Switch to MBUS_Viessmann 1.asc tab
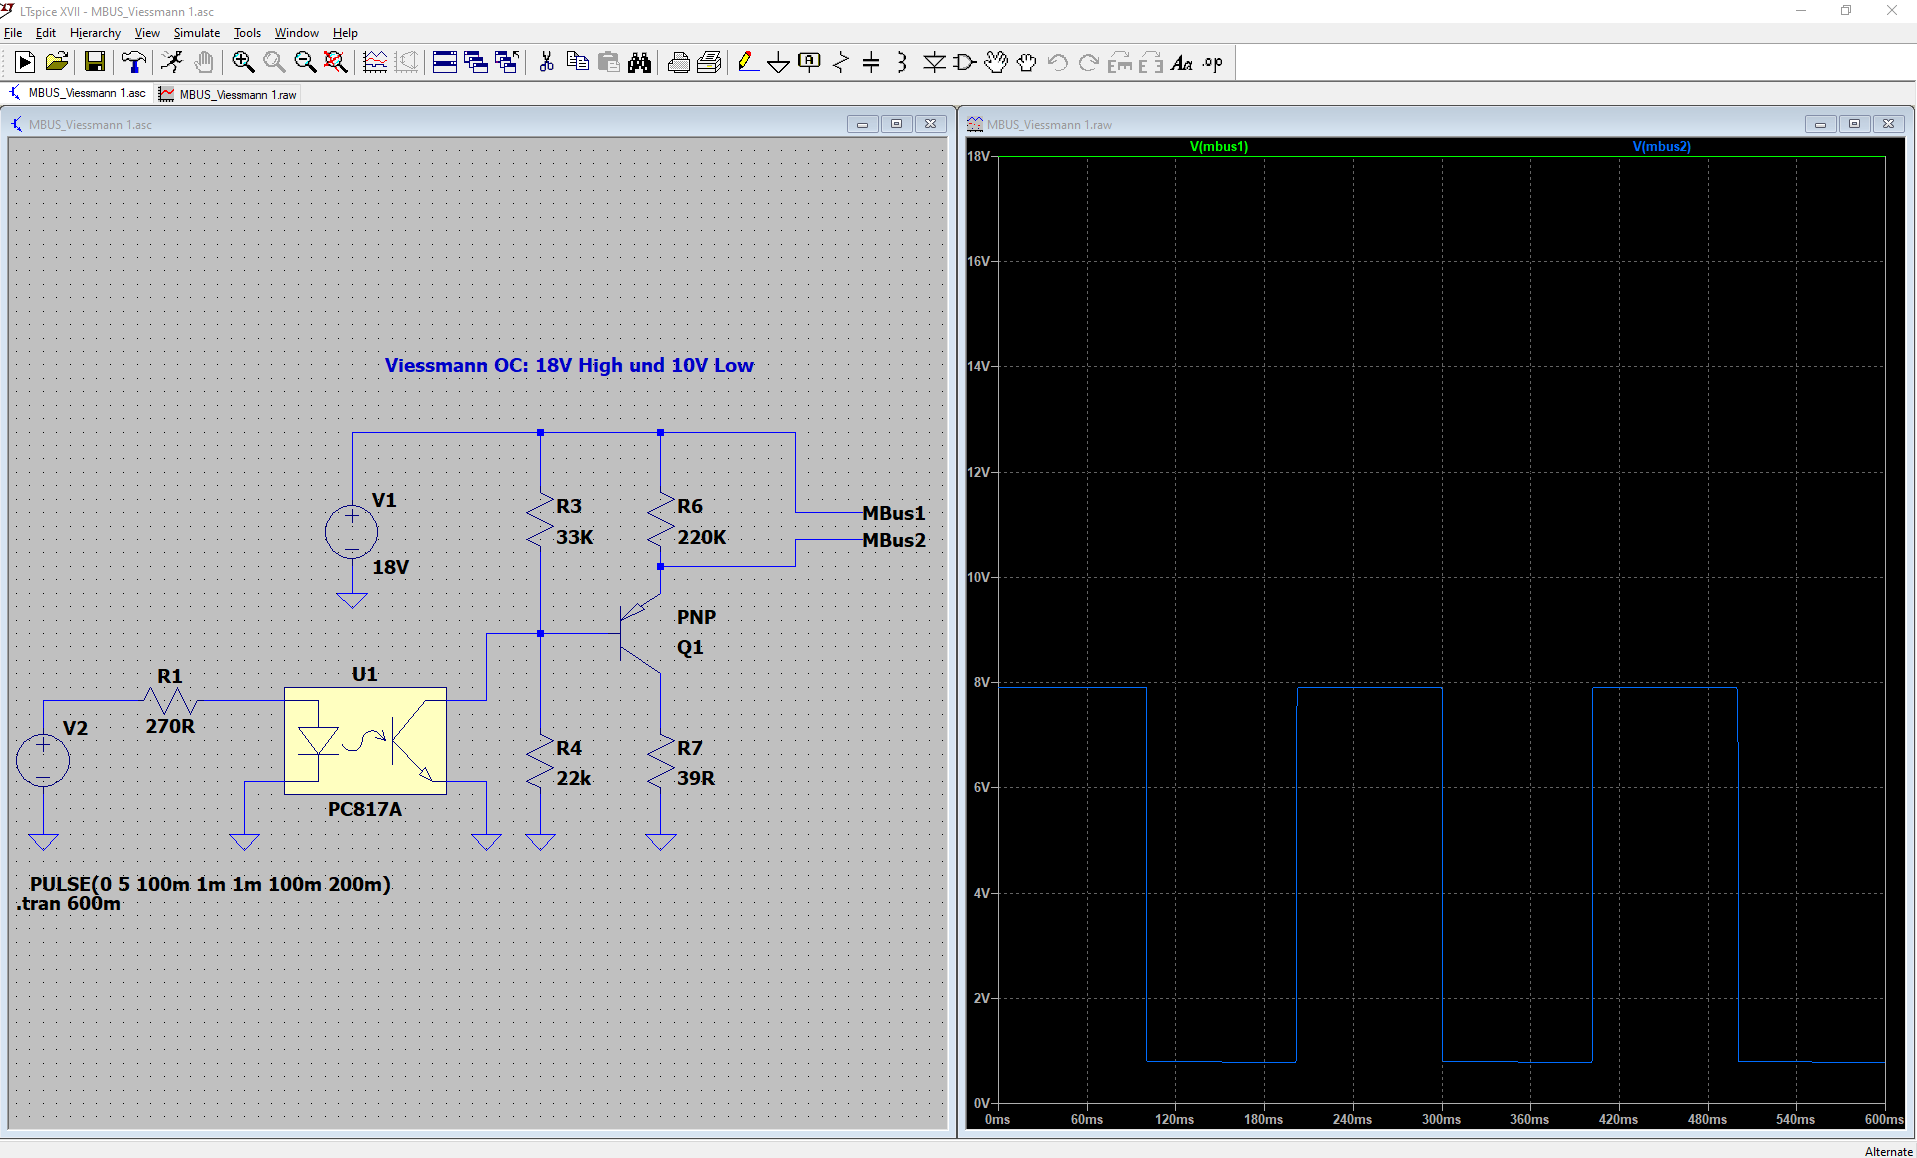 (x=77, y=93)
